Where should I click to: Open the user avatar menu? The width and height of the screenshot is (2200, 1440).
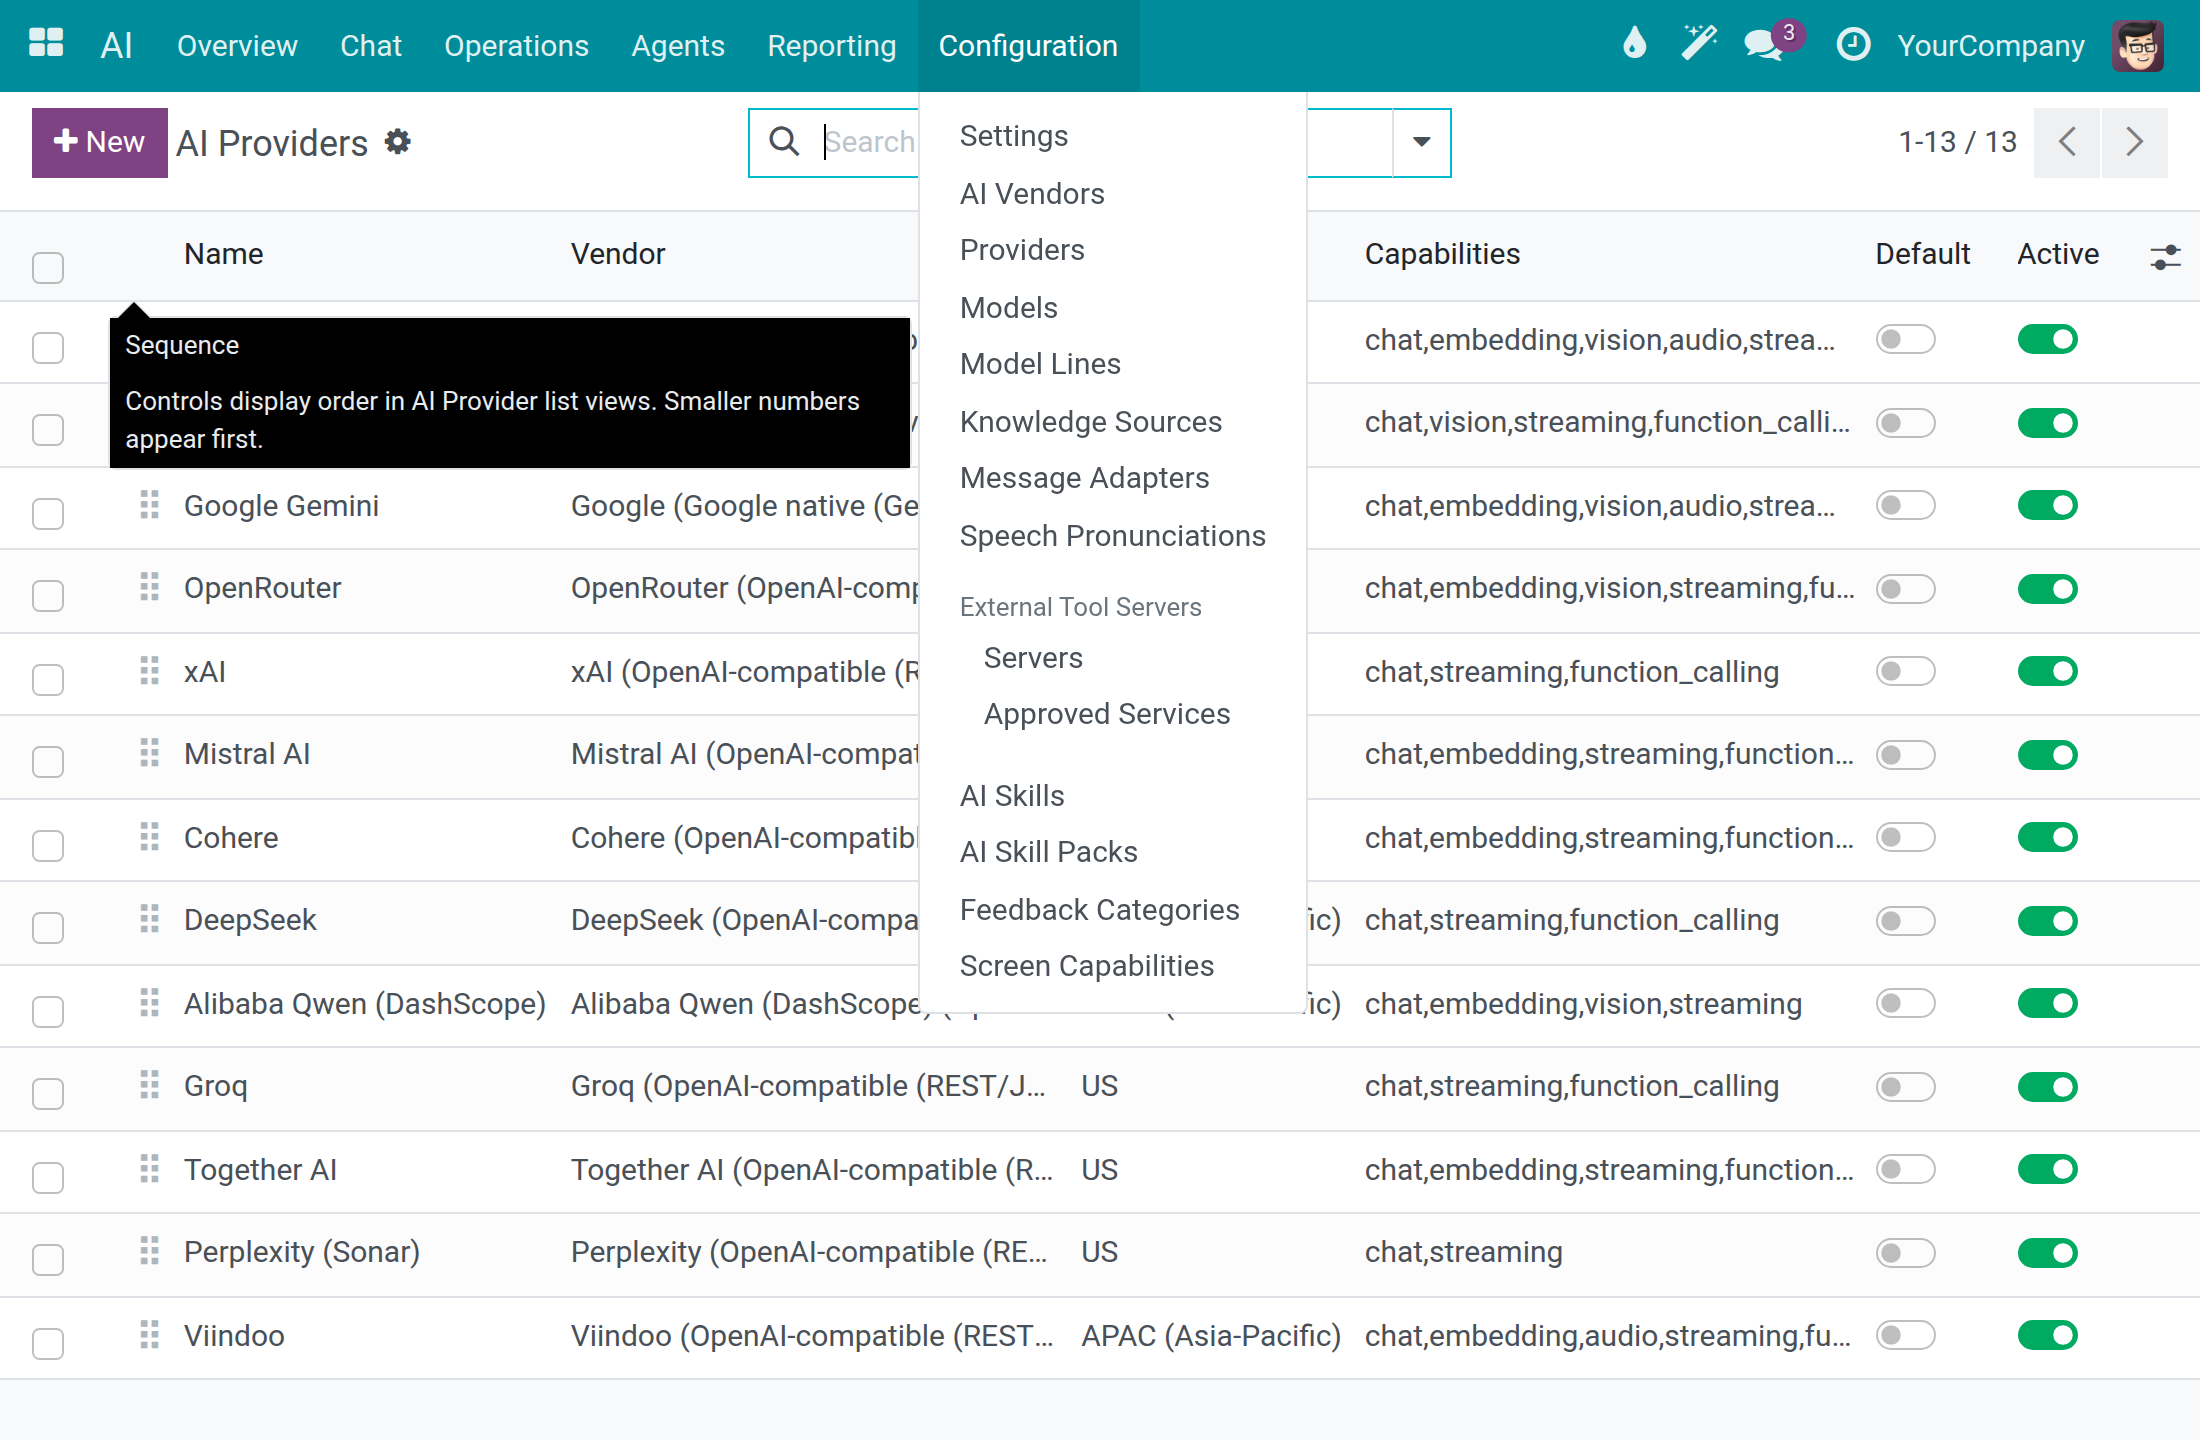2138,46
